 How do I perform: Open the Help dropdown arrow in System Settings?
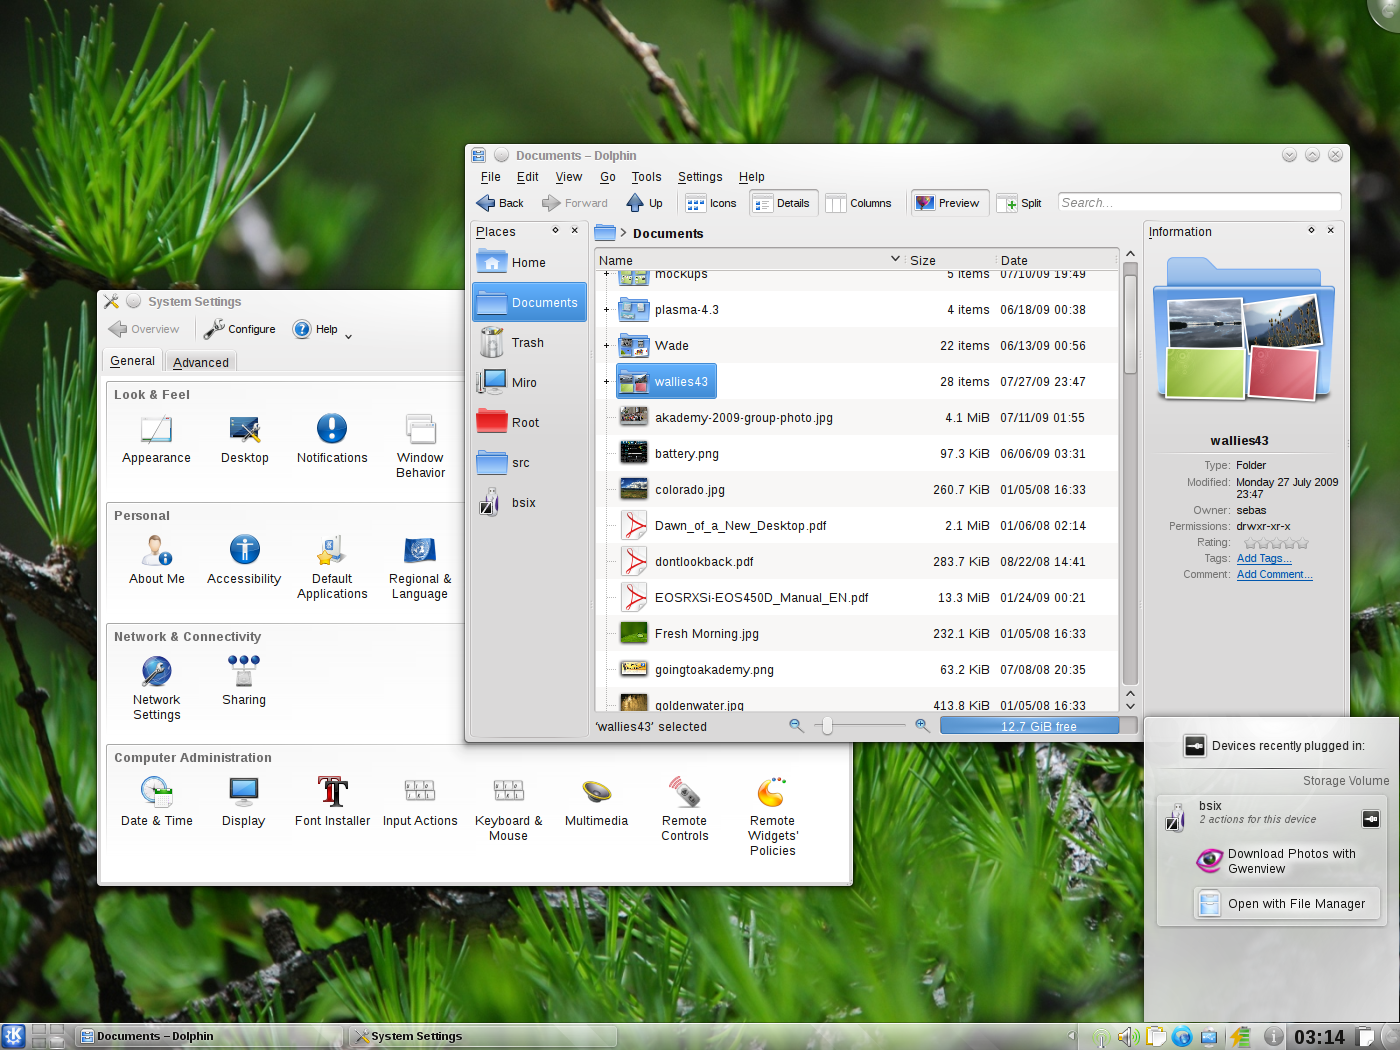(349, 337)
